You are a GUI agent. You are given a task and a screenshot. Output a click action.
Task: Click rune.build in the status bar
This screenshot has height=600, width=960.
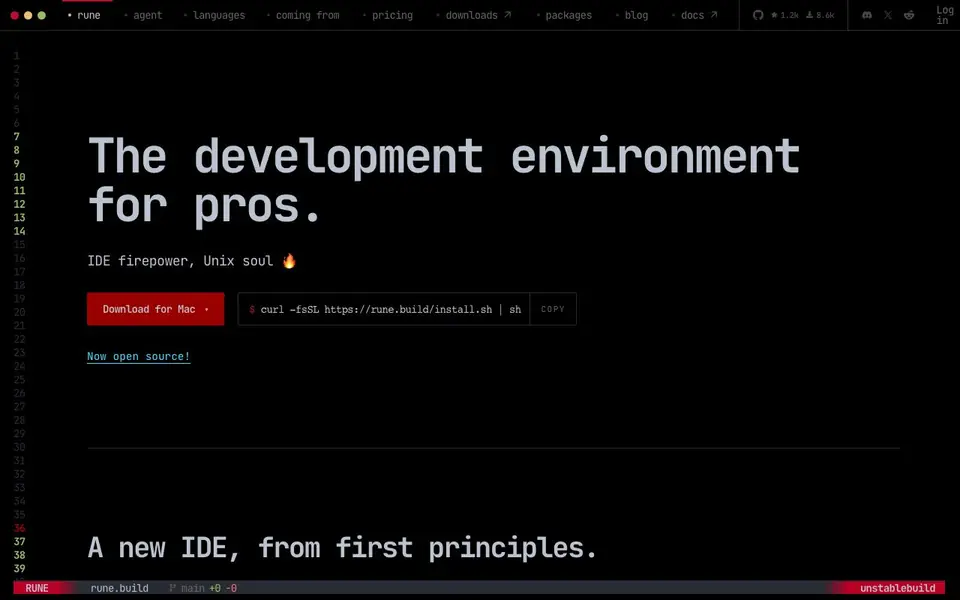[119, 588]
